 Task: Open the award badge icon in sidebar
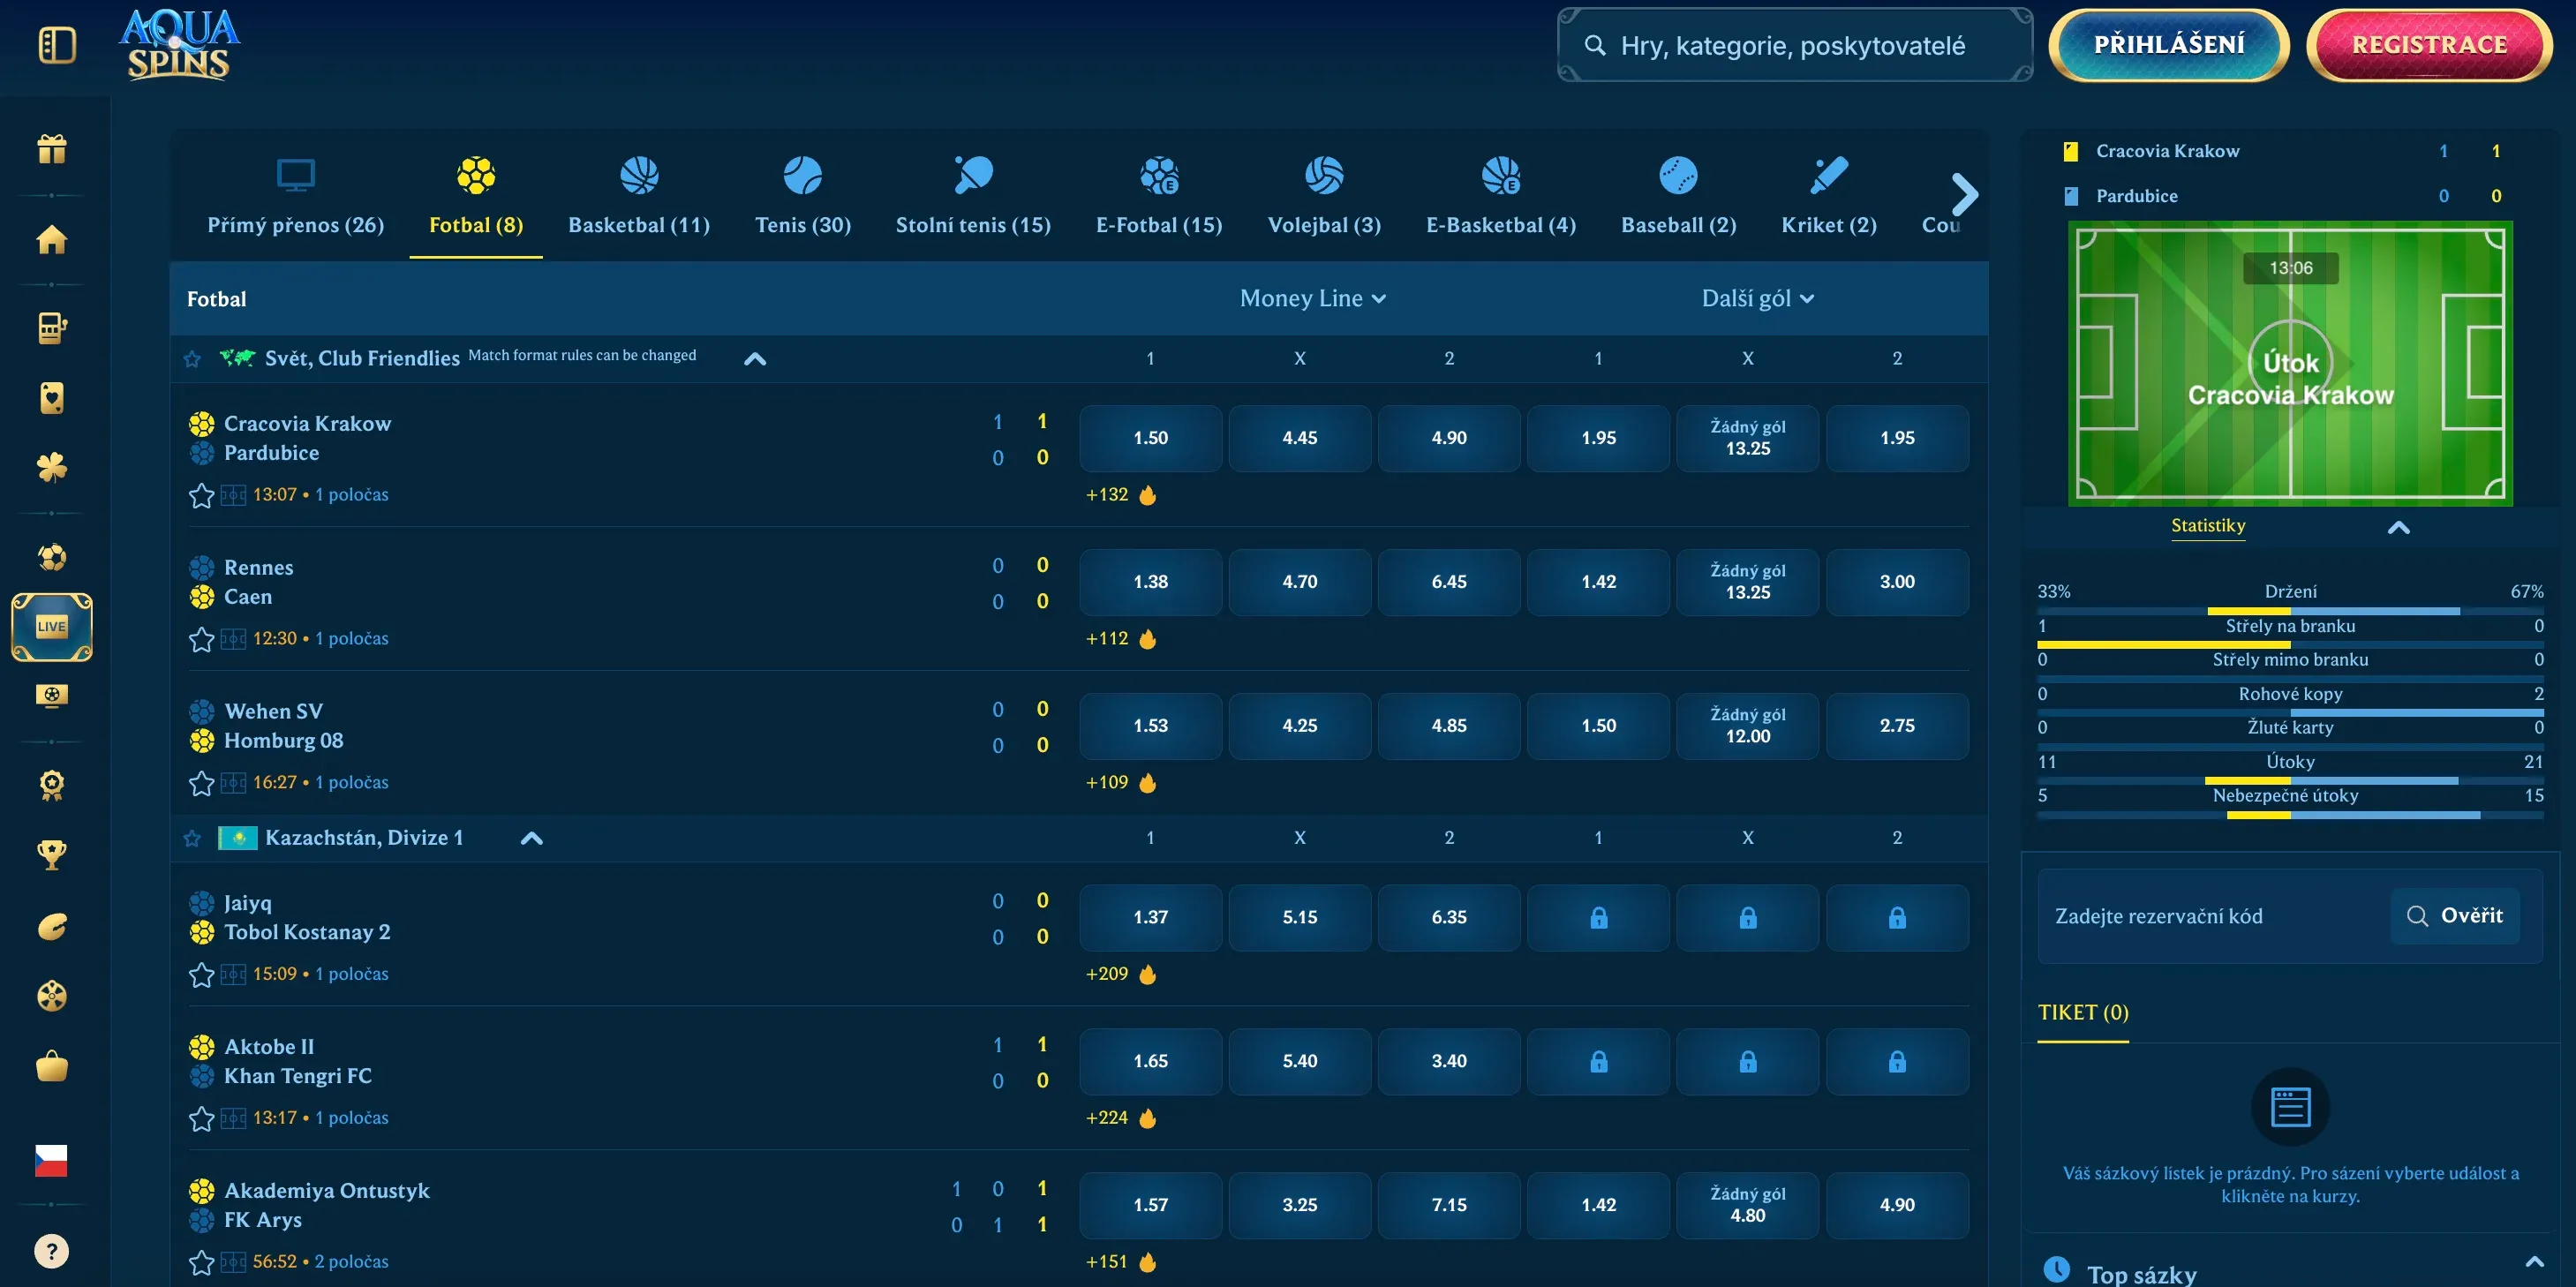pyautogui.click(x=52, y=785)
